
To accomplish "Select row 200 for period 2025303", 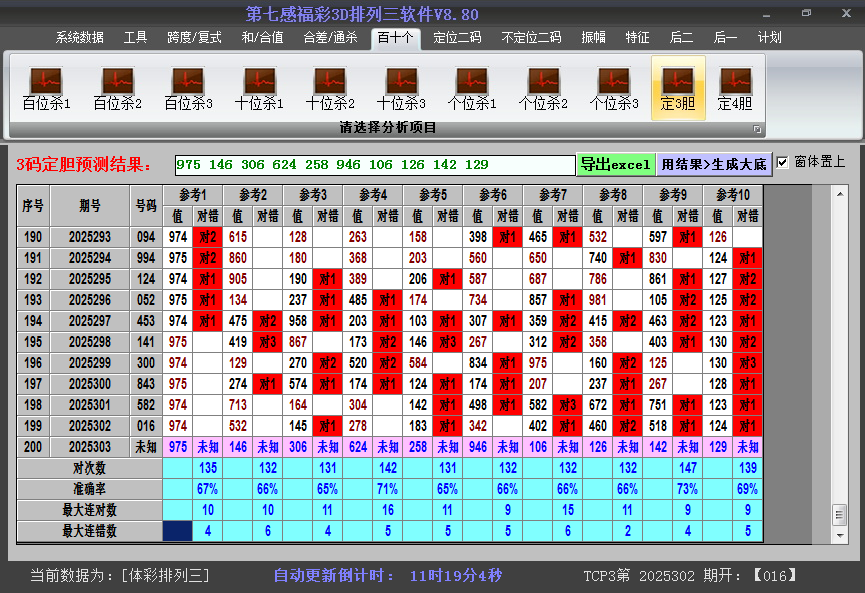I will coord(33,446).
